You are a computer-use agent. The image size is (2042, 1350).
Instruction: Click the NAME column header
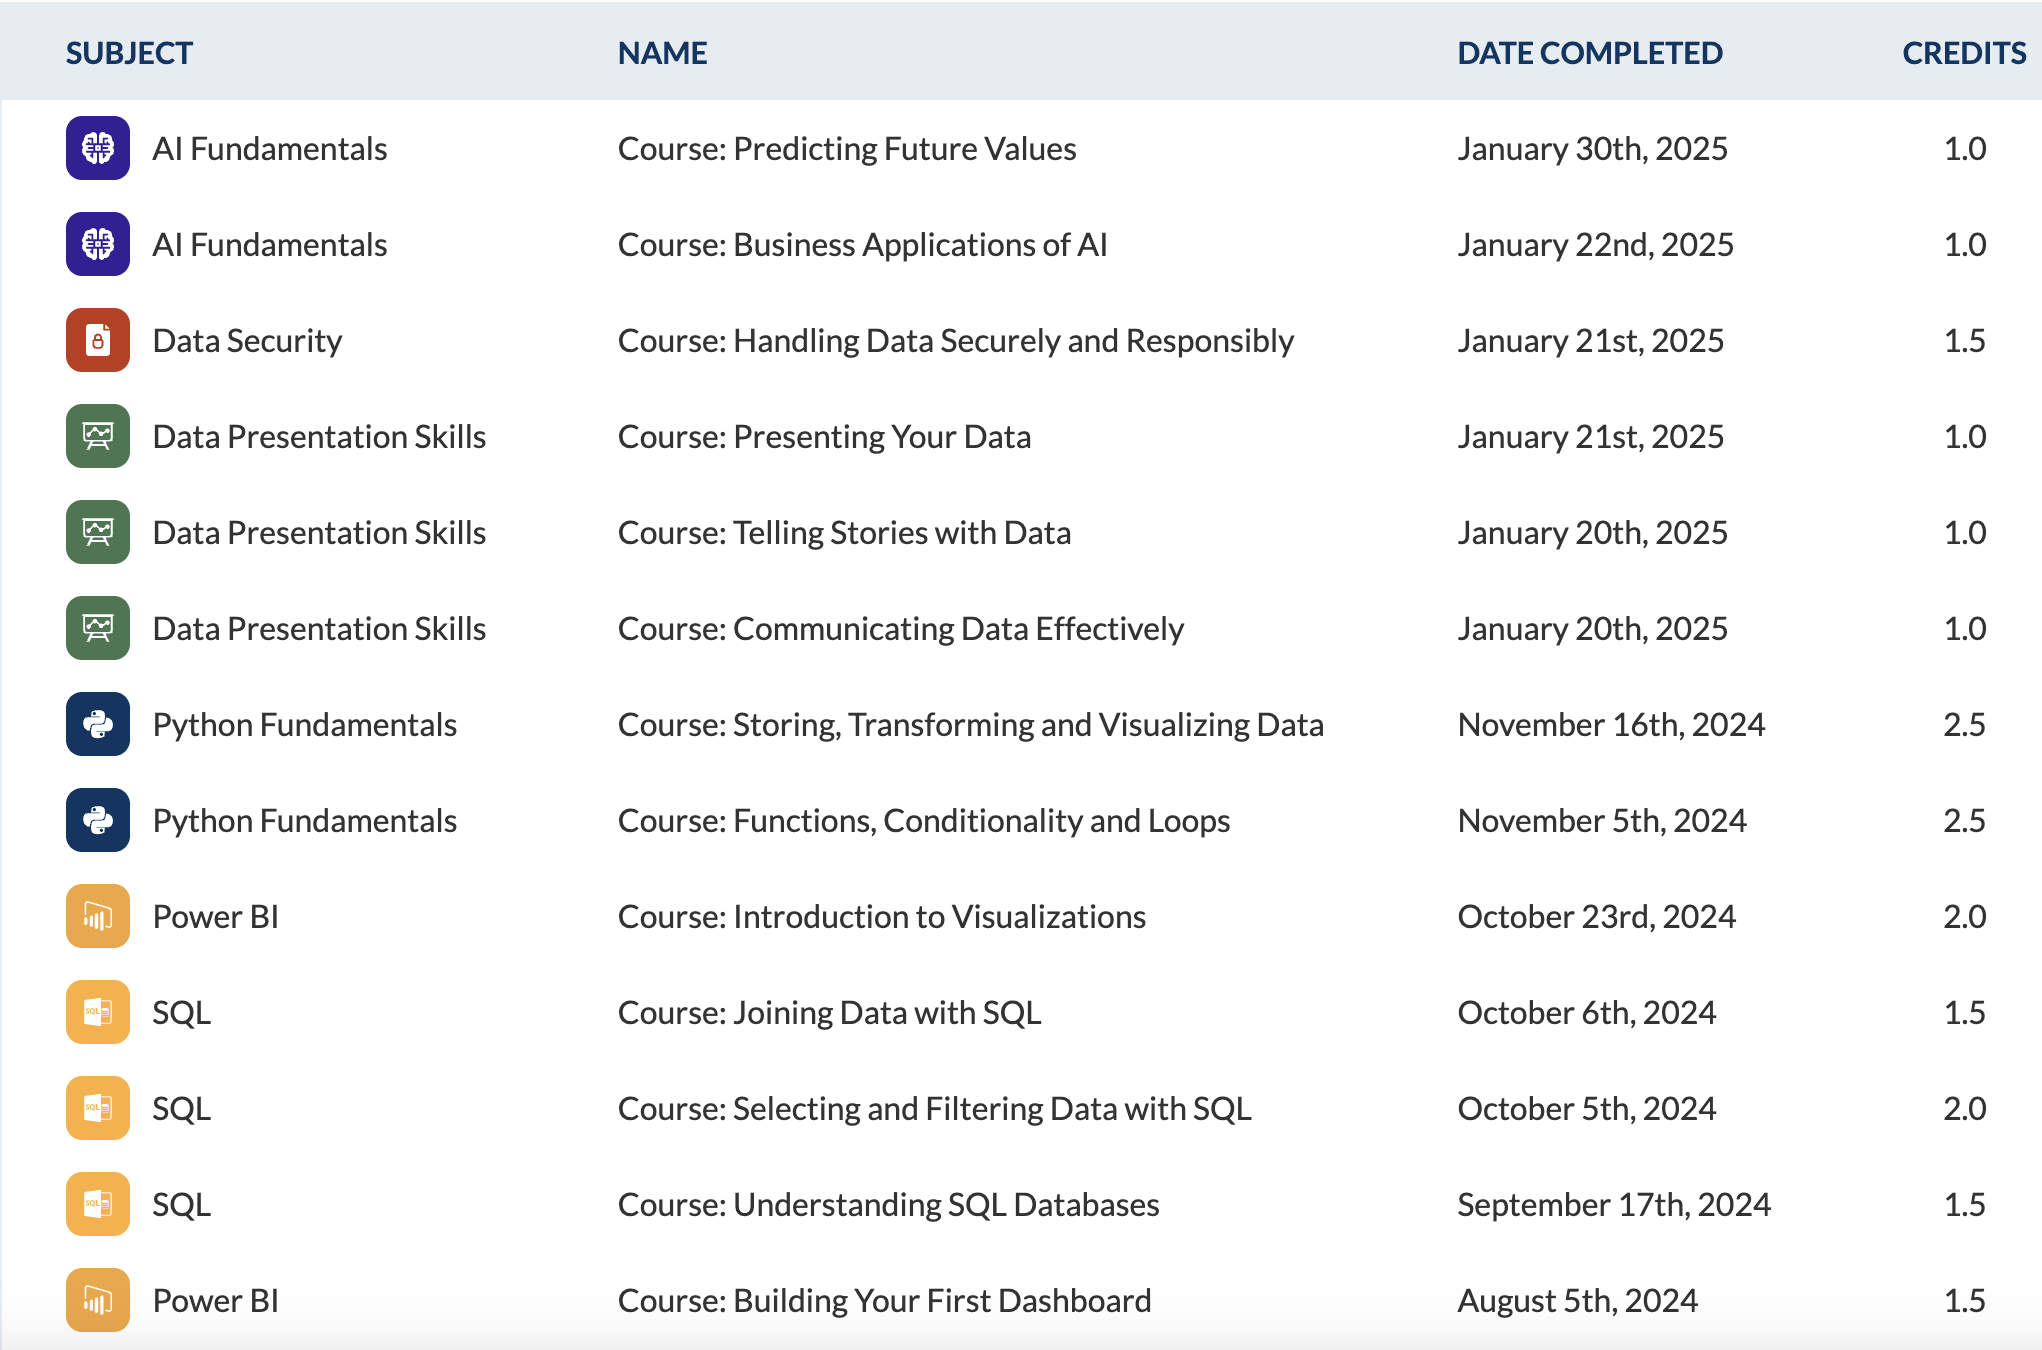coord(662,53)
